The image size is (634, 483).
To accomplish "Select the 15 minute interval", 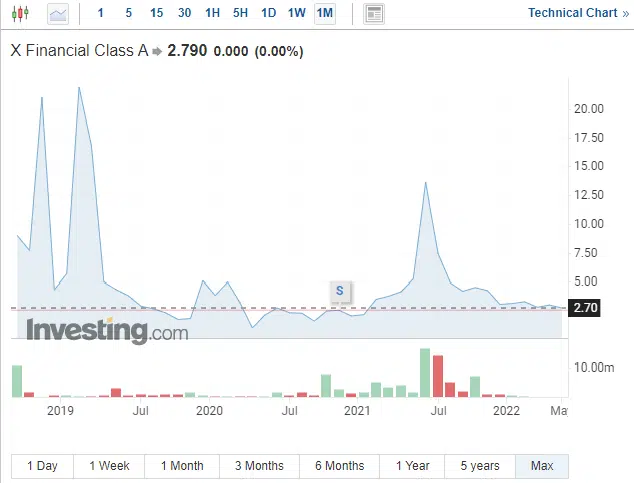I will [x=156, y=13].
